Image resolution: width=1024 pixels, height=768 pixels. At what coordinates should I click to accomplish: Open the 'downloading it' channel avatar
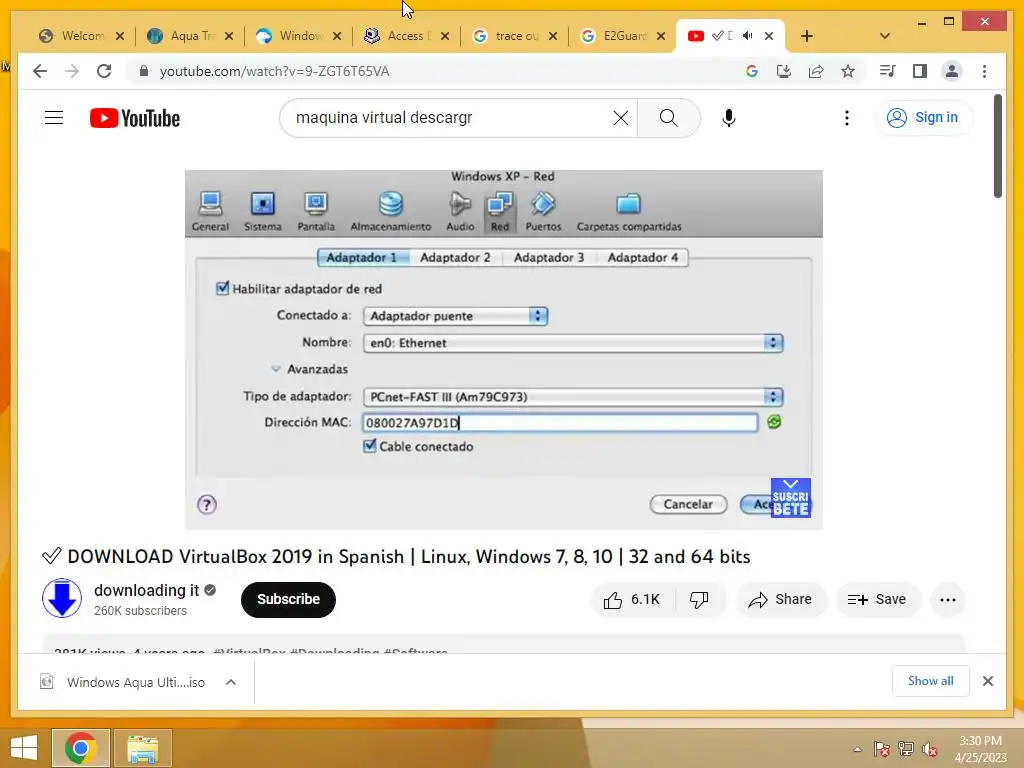click(x=62, y=598)
